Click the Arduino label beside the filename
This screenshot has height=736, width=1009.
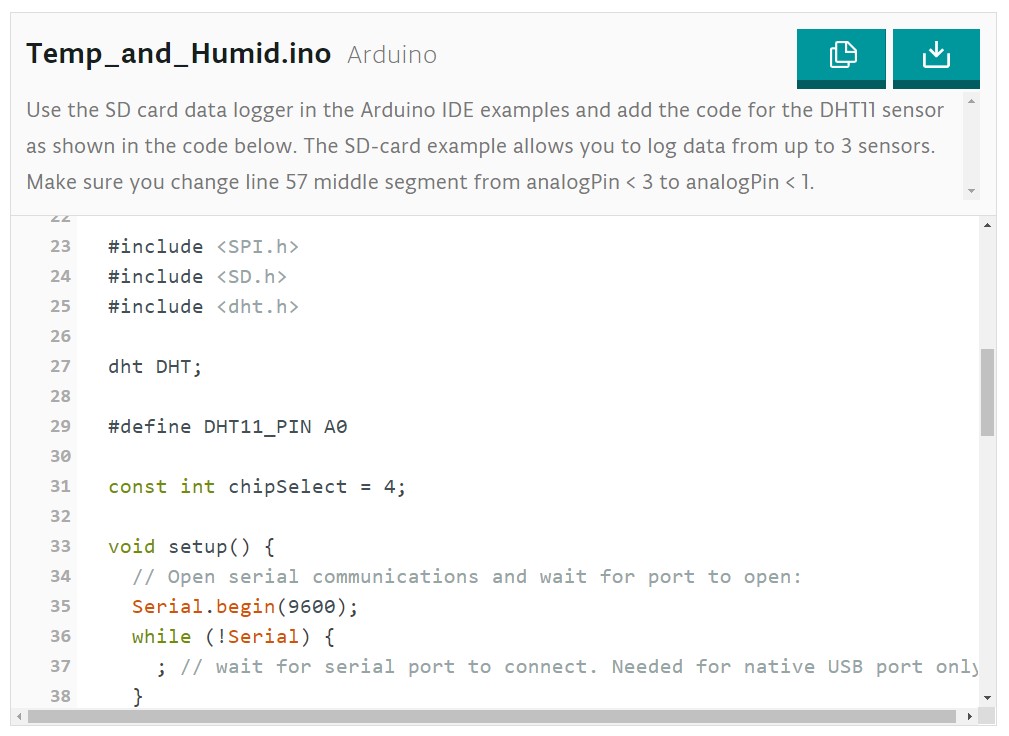tap(391, 55)
